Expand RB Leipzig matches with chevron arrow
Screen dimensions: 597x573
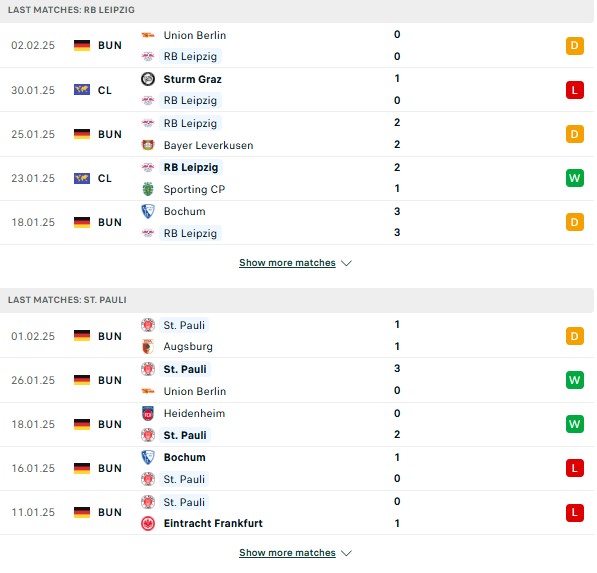pos(346,263)
